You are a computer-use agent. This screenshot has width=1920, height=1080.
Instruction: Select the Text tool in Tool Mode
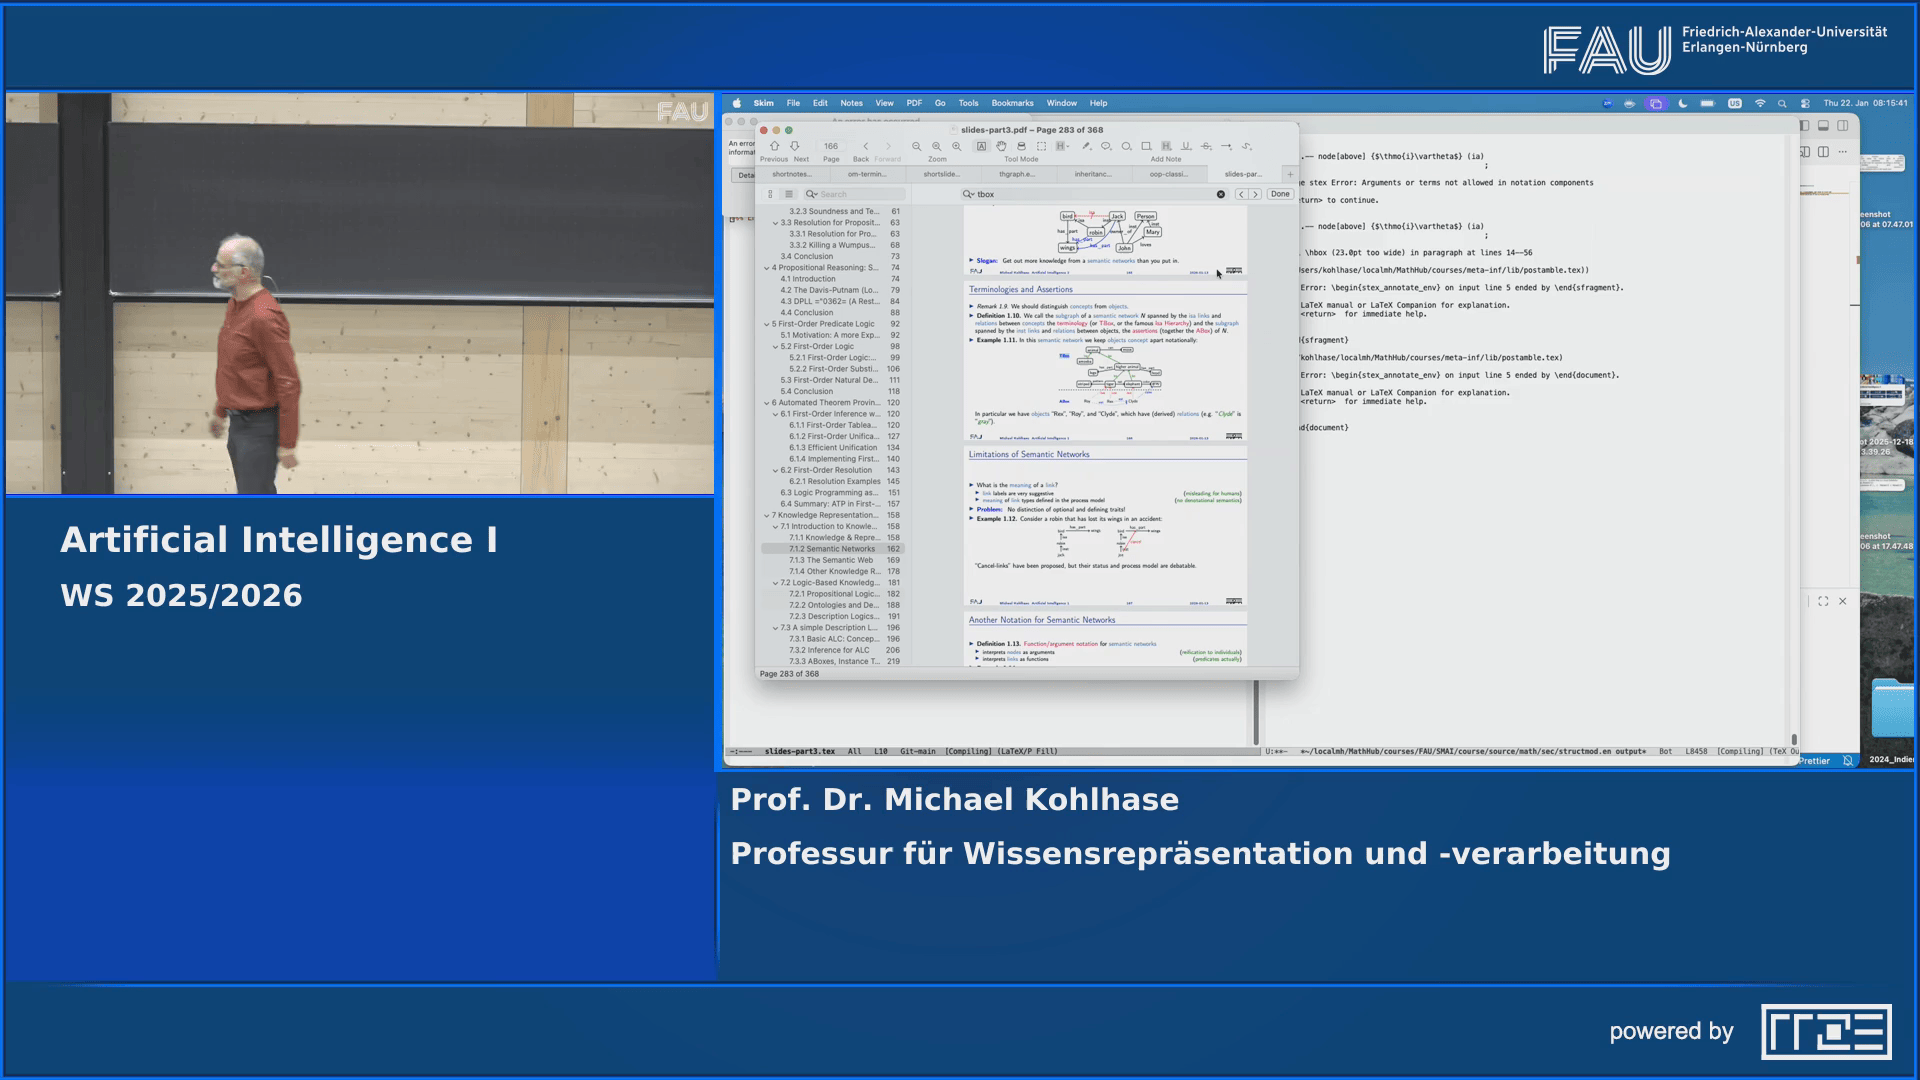pos(981,146)
